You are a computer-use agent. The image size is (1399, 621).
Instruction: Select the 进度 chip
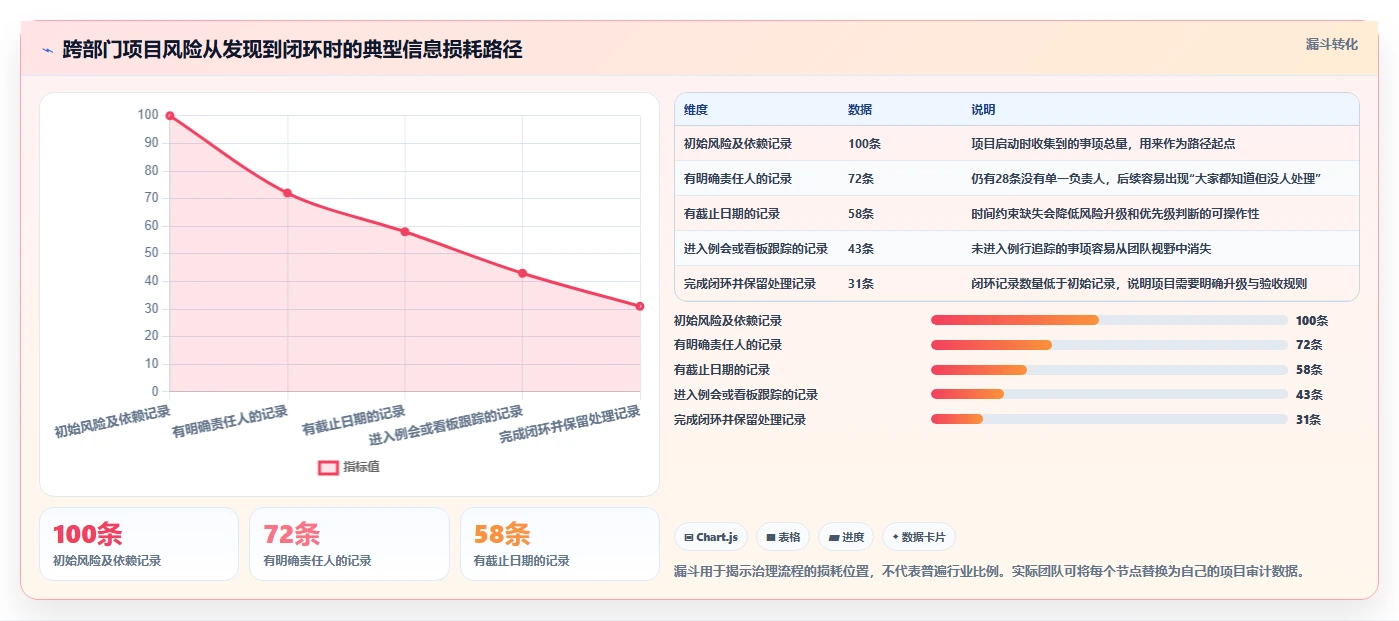pos(846,537)
